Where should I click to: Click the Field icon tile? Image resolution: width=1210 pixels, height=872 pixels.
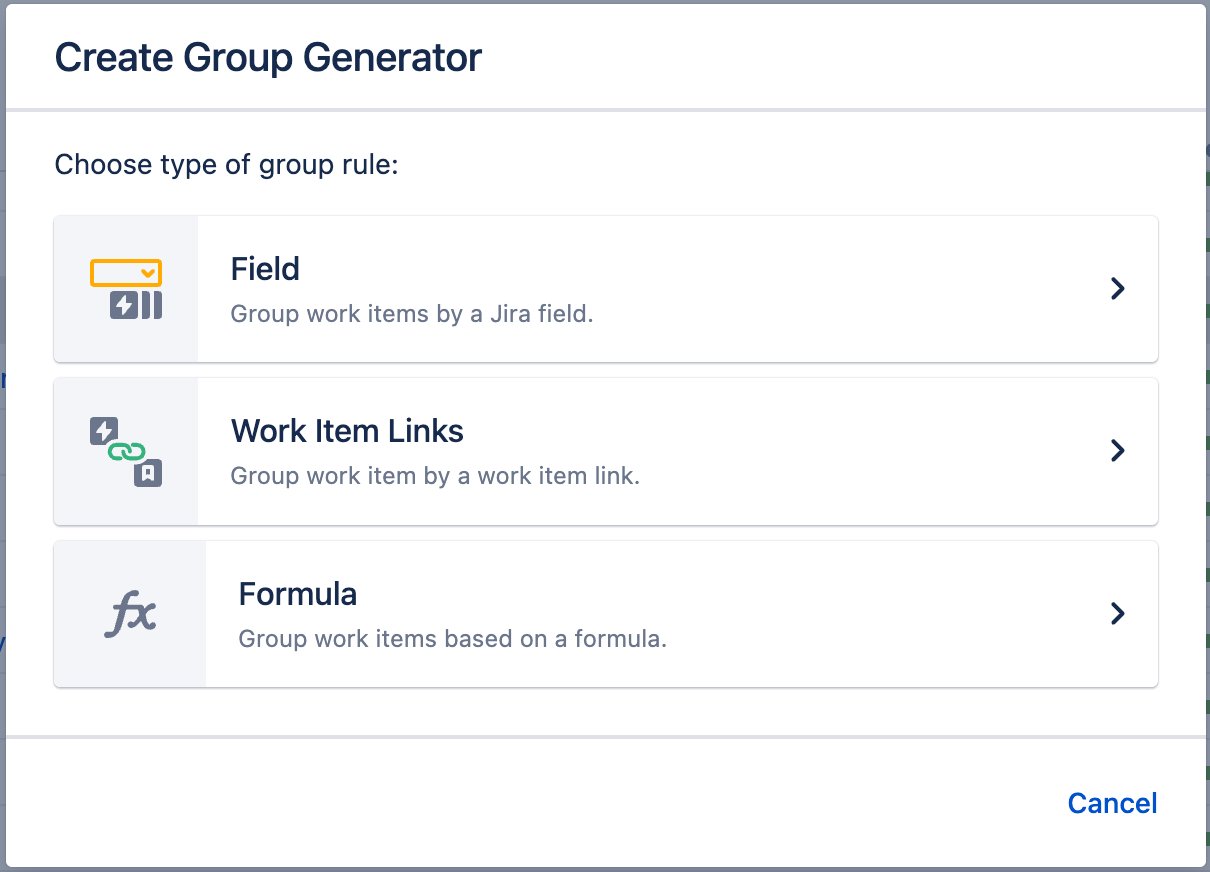[x=126, y=288]
